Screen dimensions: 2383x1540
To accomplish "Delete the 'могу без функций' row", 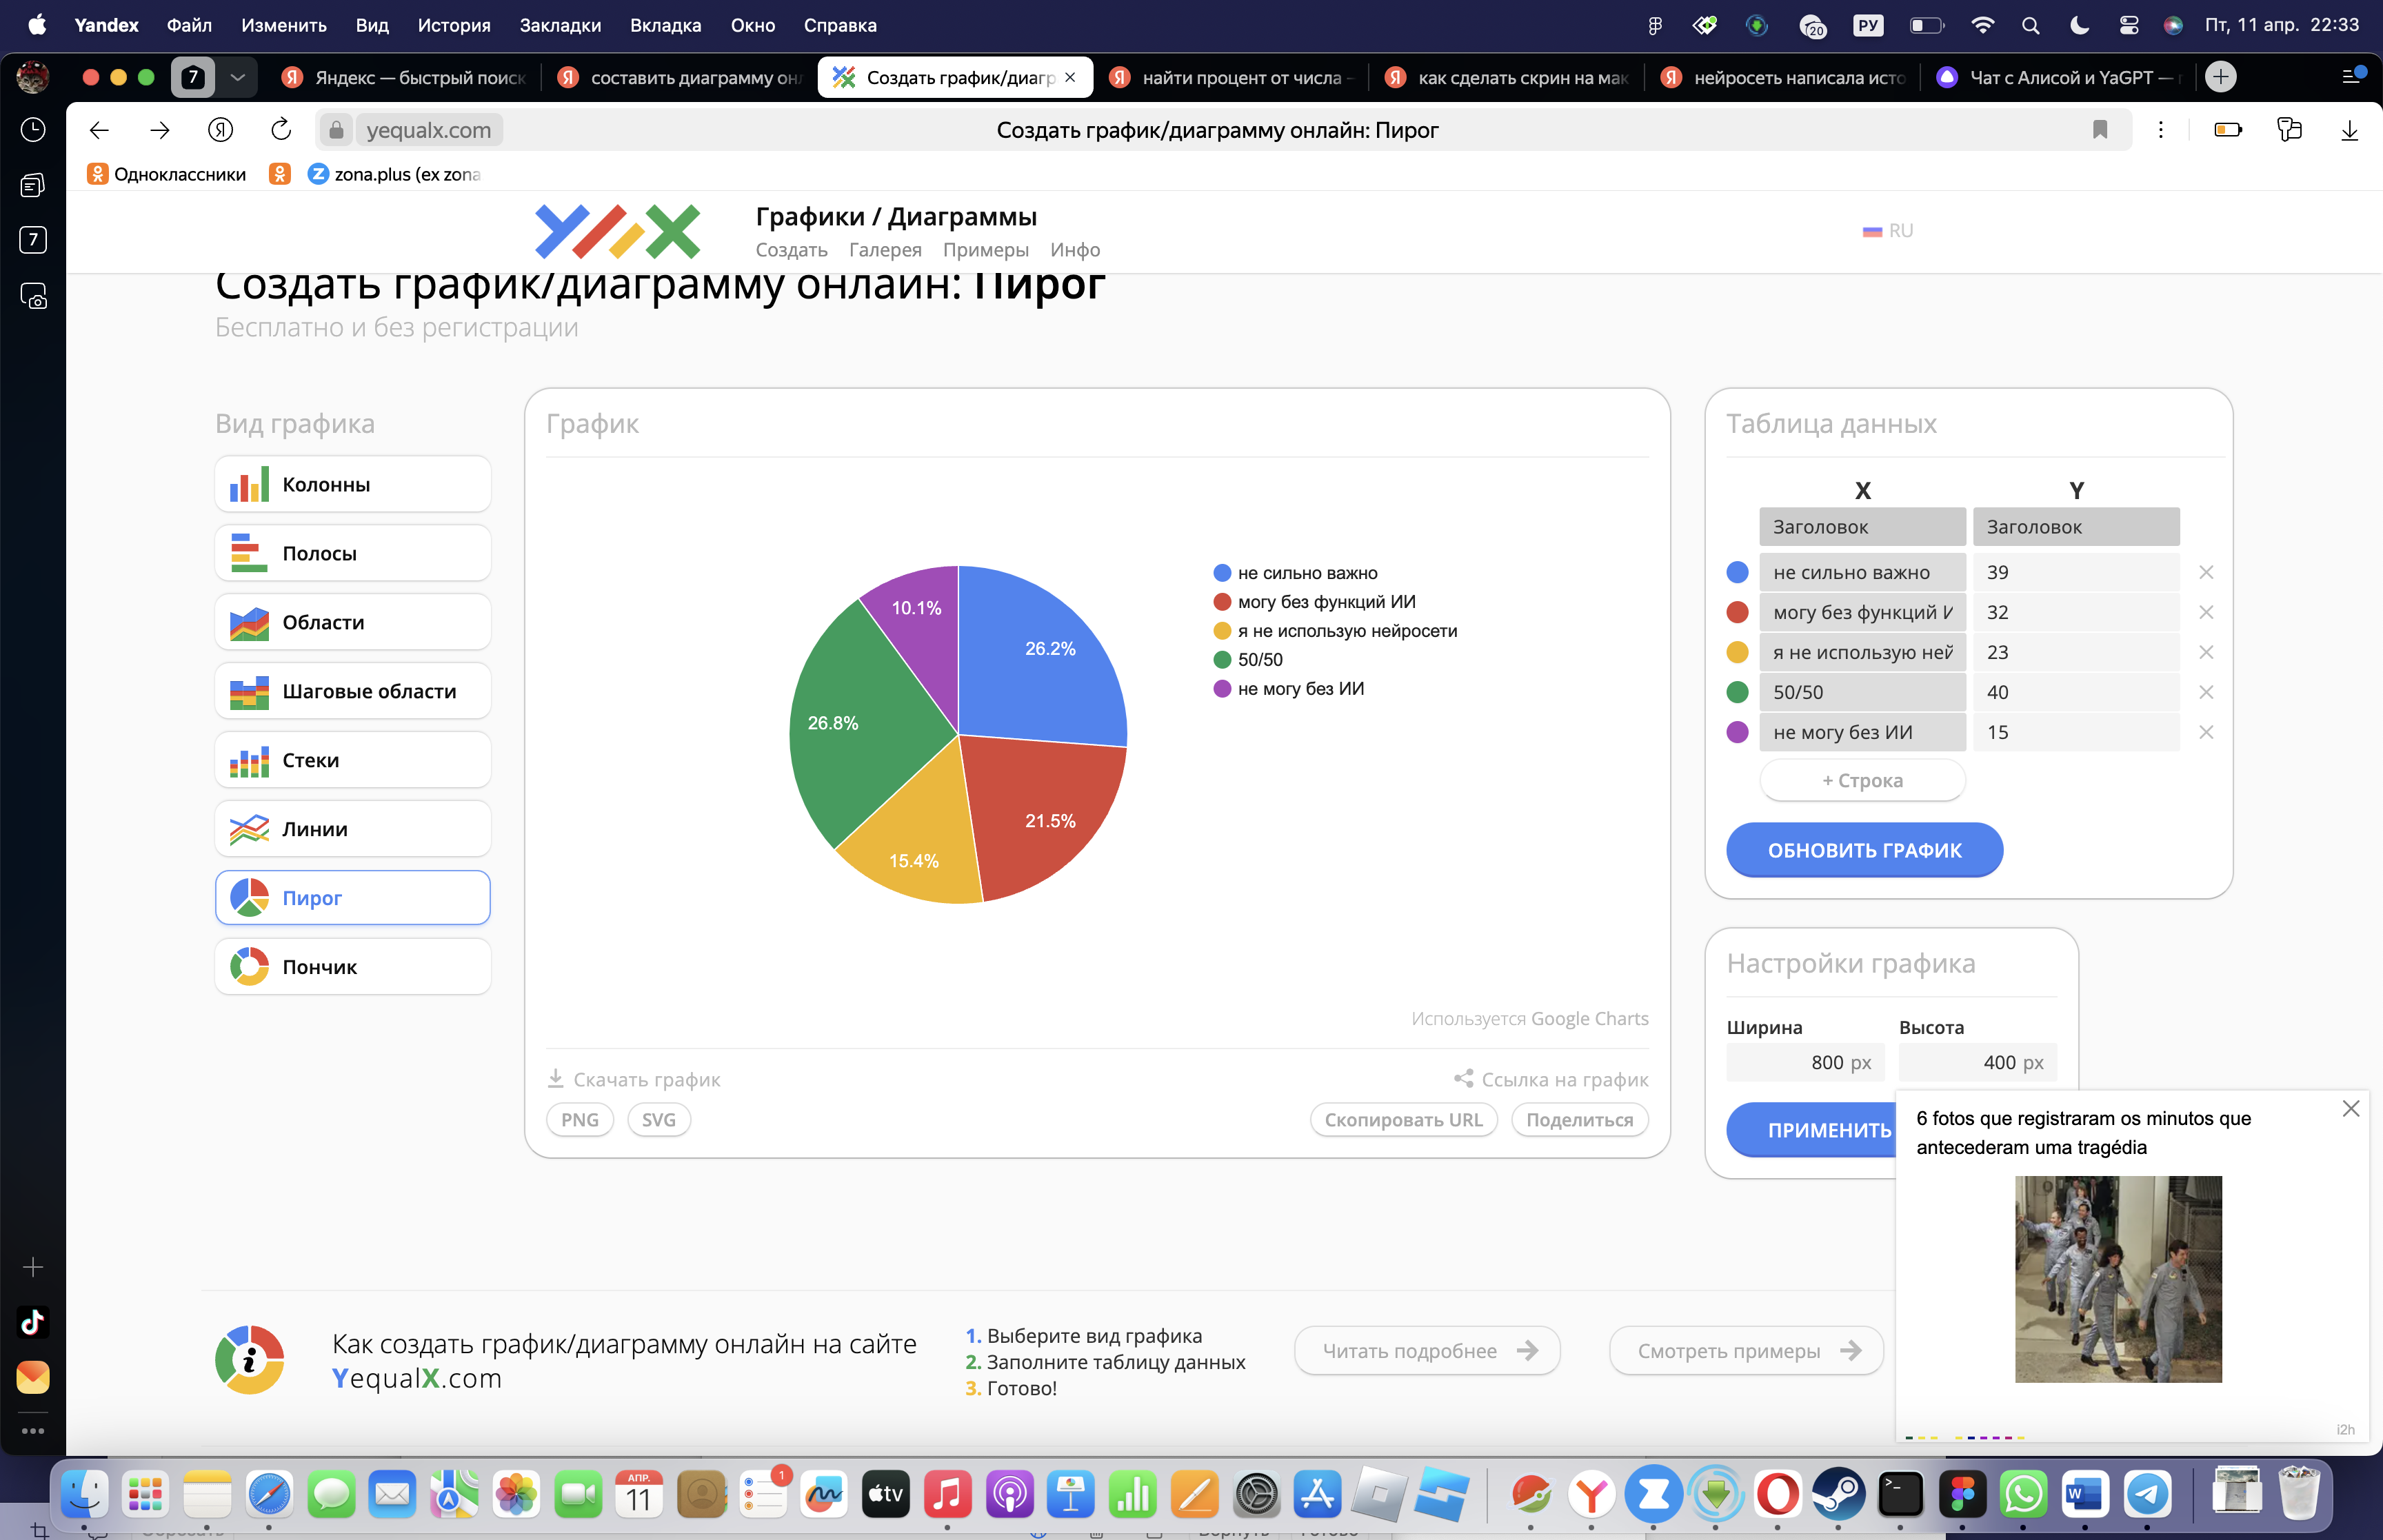I will point(2206,613).
